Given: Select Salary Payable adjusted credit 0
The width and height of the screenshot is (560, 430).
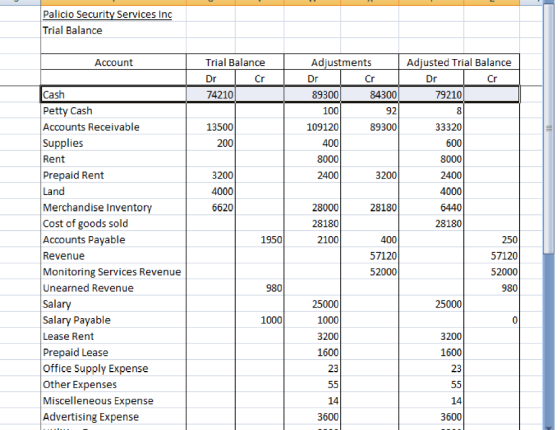Looking at the screenshot, I should pyautogui.click(x=492, y=320).
